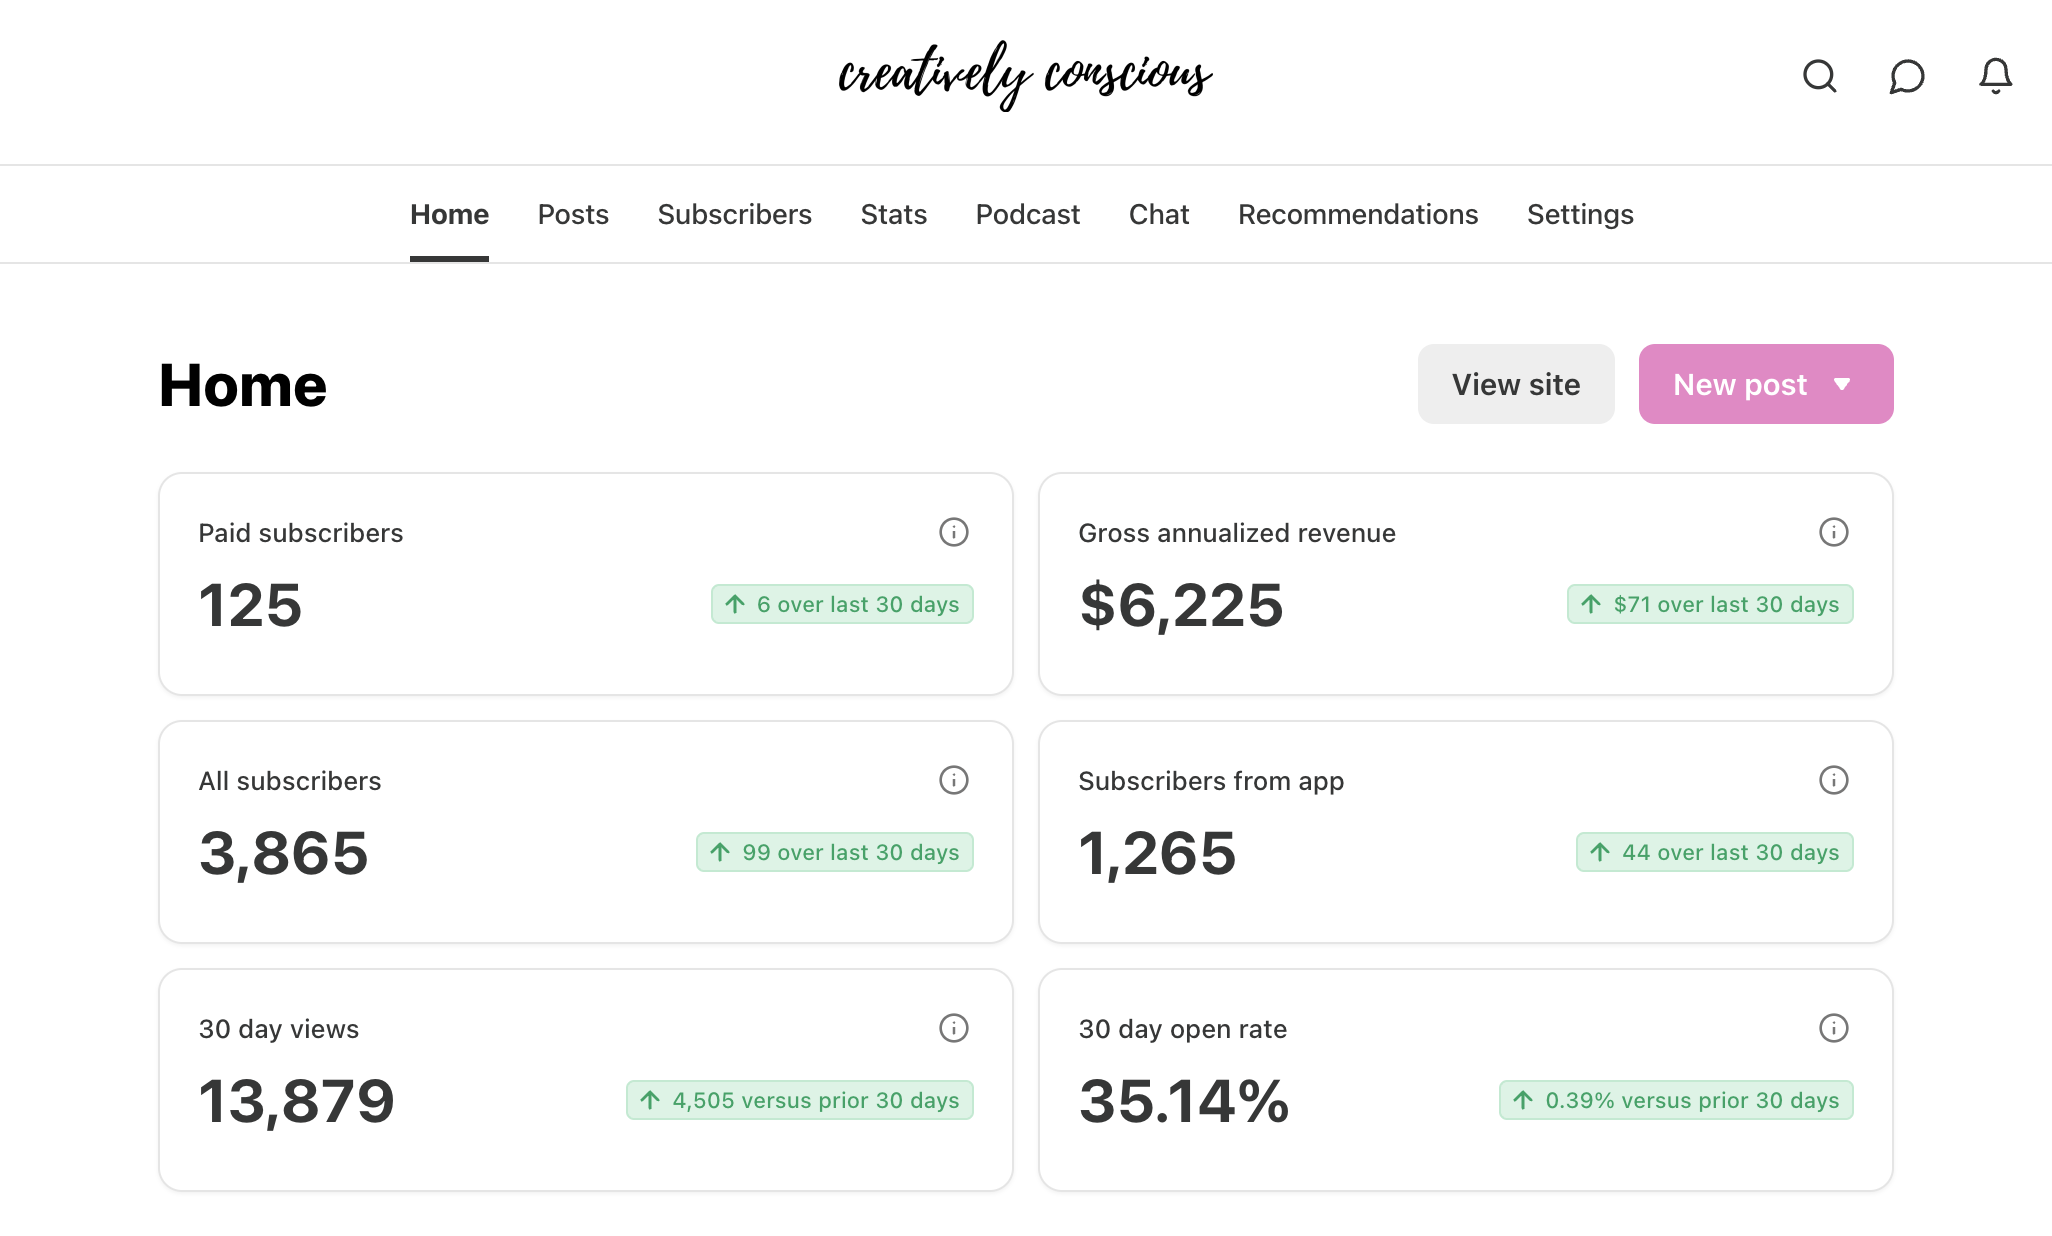Screen dimensions: 2052x1236
Task: Show info for 30 day views
Action: [x=953, y=1028]
